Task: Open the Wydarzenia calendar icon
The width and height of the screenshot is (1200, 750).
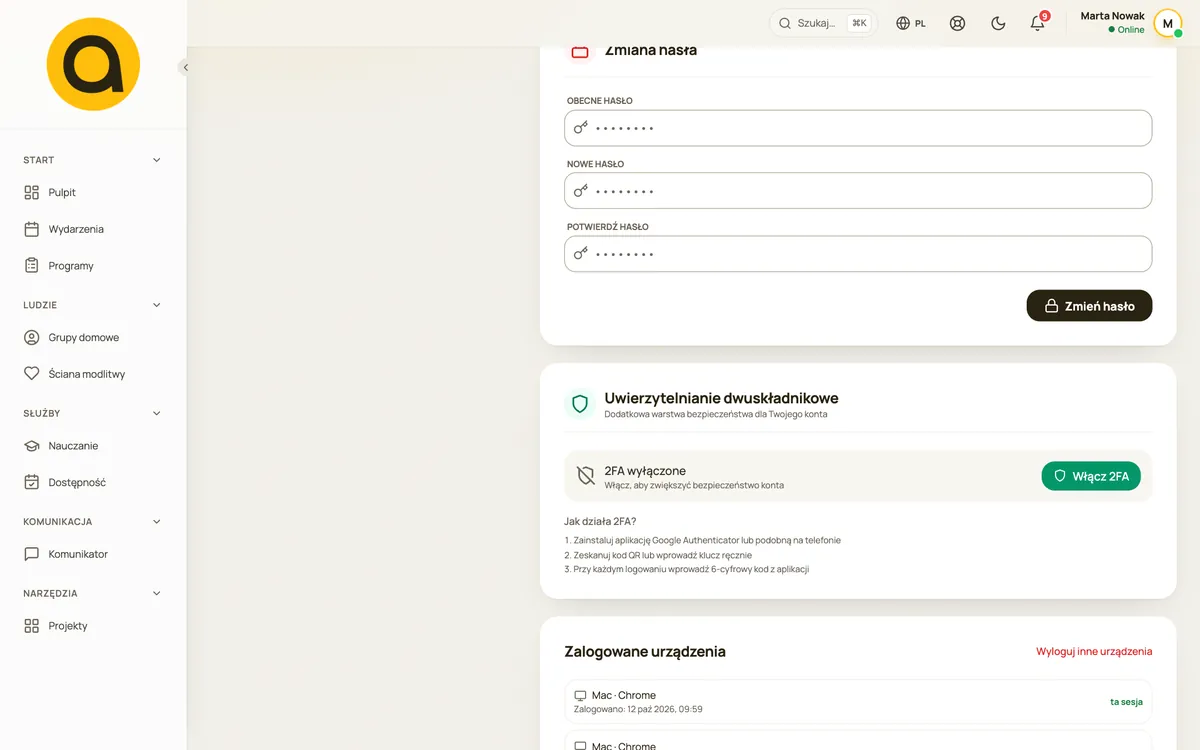Action: pos(31,229)
